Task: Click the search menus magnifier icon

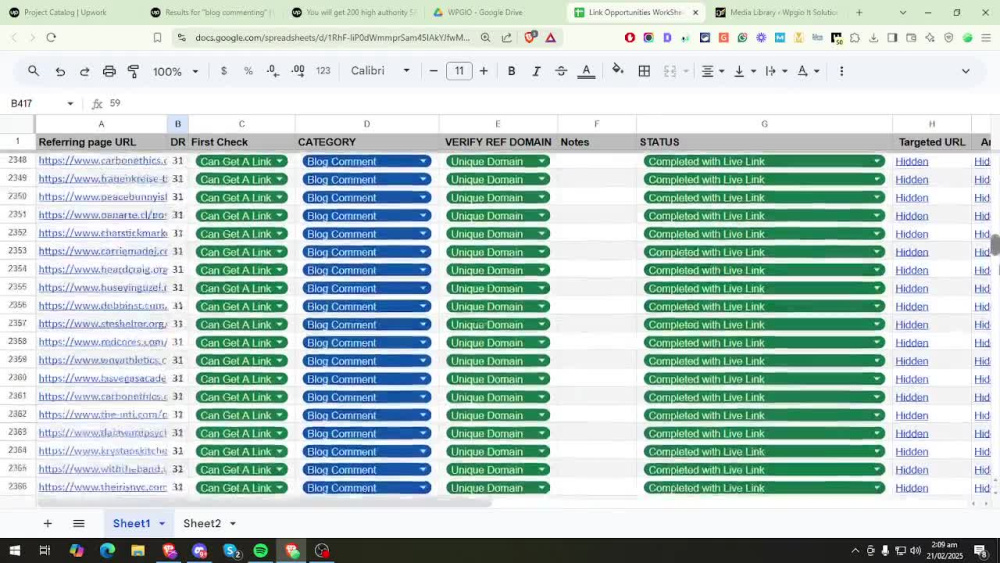Action: (x=33, y=71)
